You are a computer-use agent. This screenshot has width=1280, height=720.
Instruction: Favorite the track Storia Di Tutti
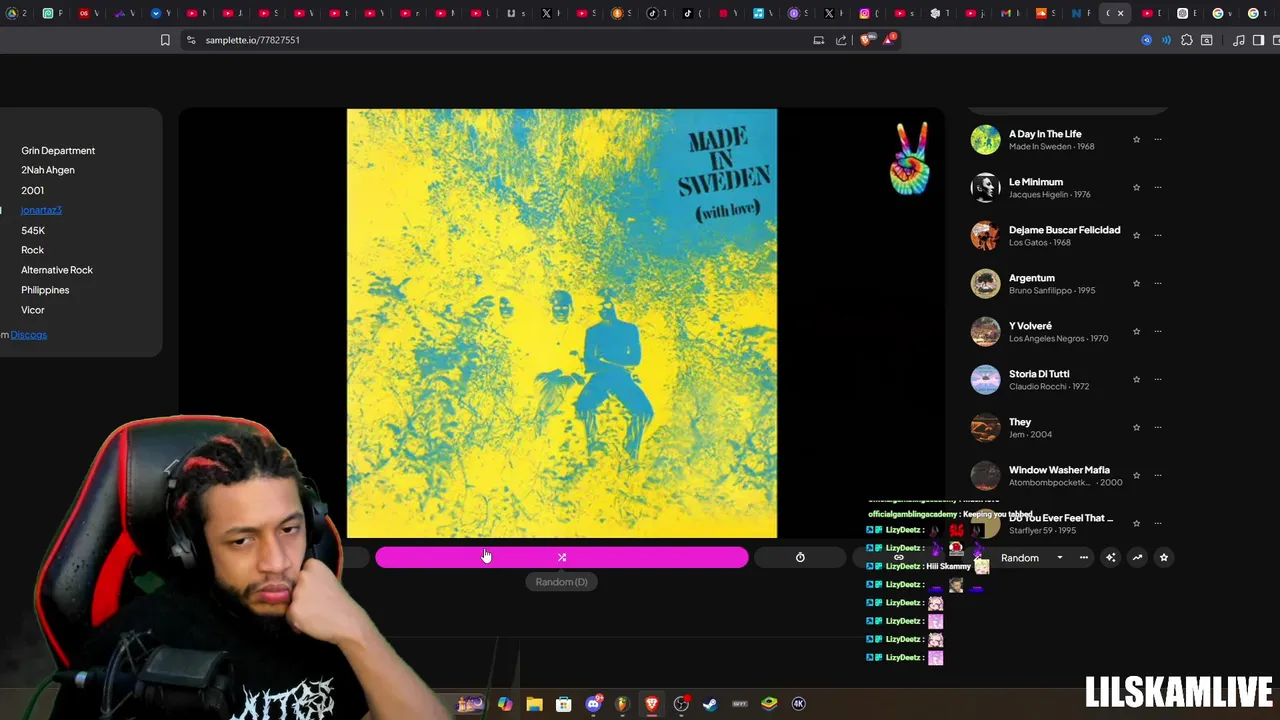tap(1136, 379)
